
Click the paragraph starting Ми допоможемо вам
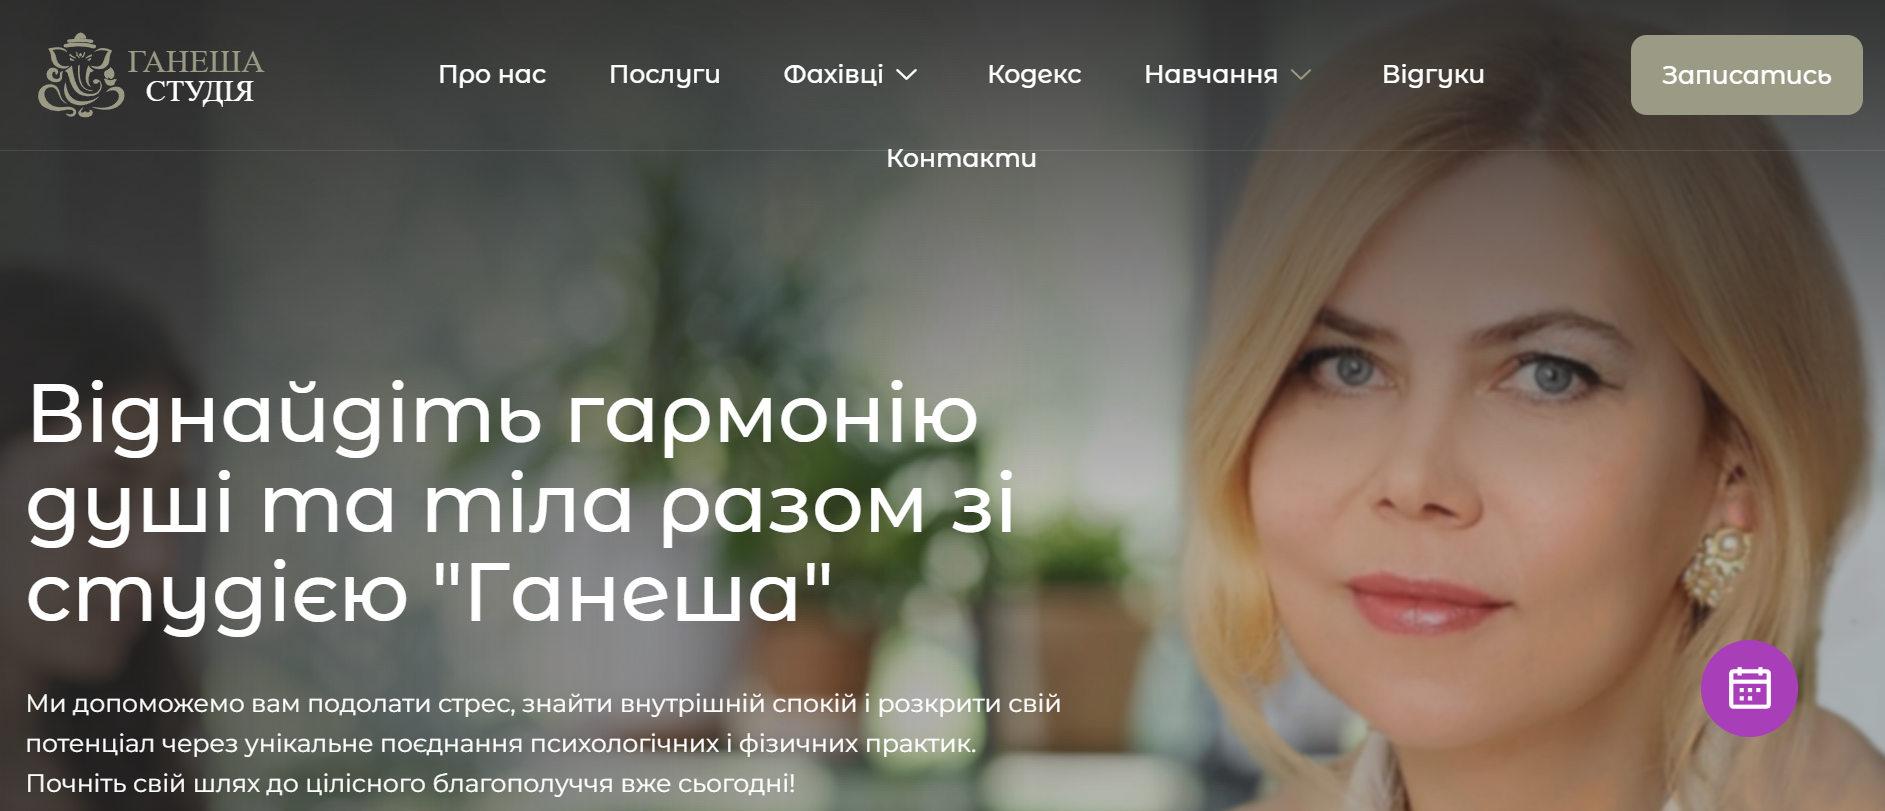point(543,743)
